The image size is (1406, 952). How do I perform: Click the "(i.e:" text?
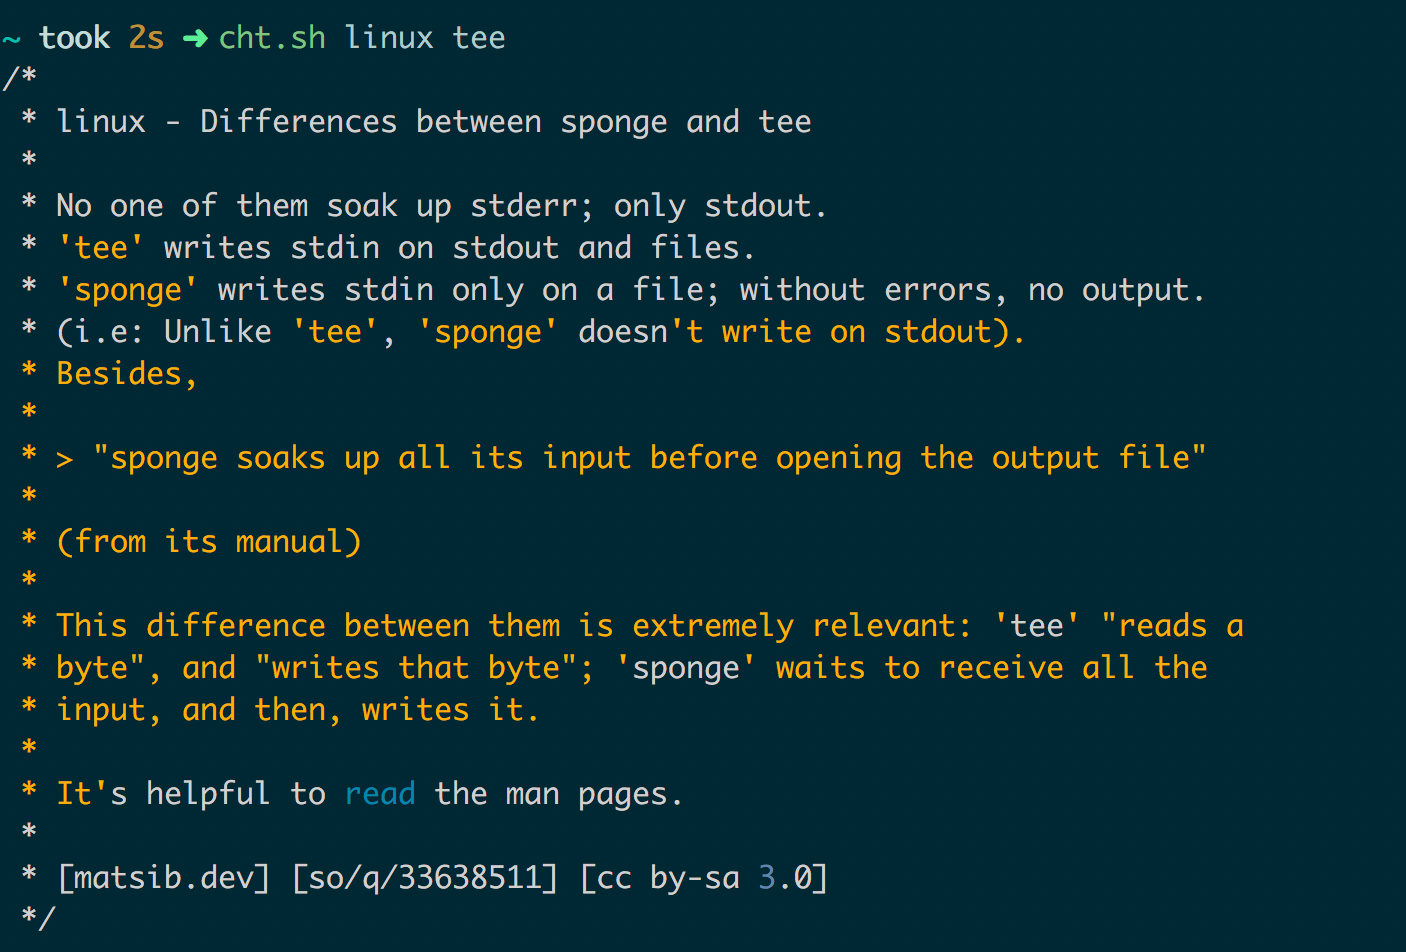click(x=101, y=332)
